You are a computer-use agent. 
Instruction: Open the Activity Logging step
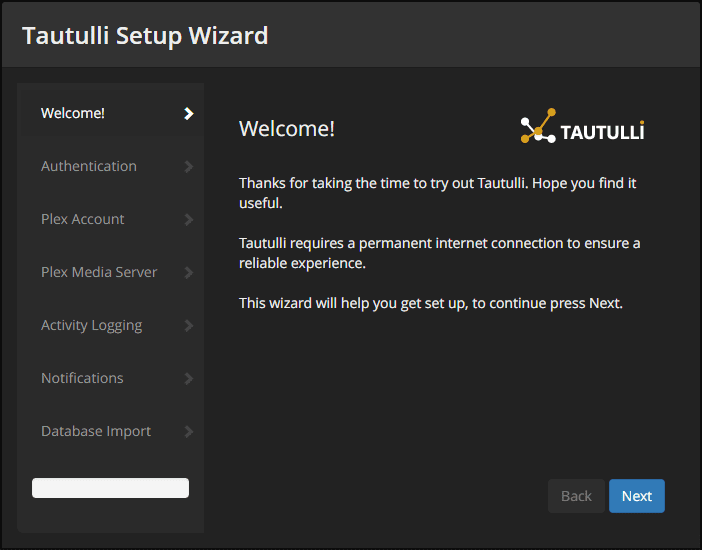(x=91, y=325)
